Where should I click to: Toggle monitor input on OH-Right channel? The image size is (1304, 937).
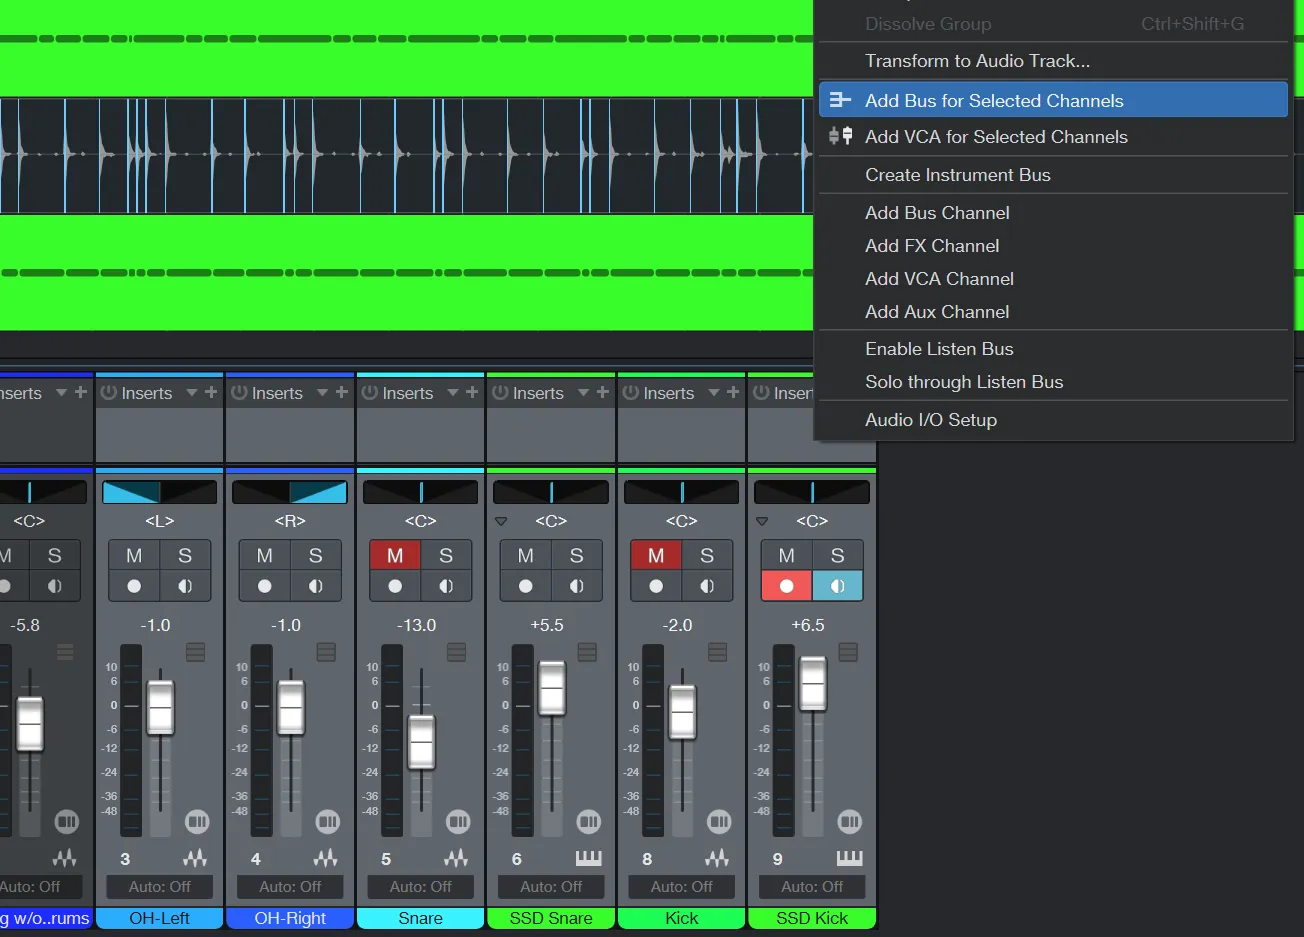tap(316, 586)
